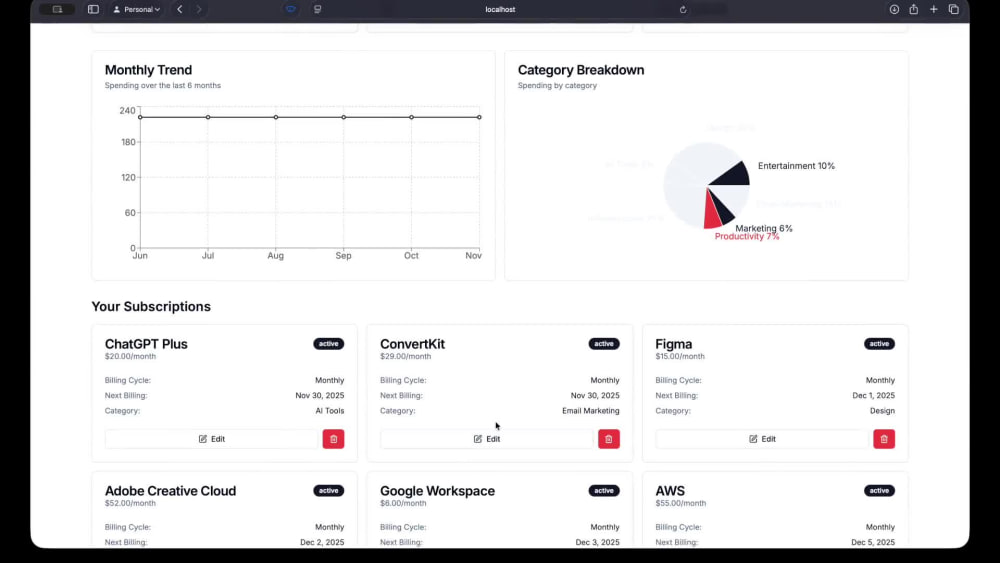
Task: Delete the ConvertKit subscription
Action: pos(608,439)
